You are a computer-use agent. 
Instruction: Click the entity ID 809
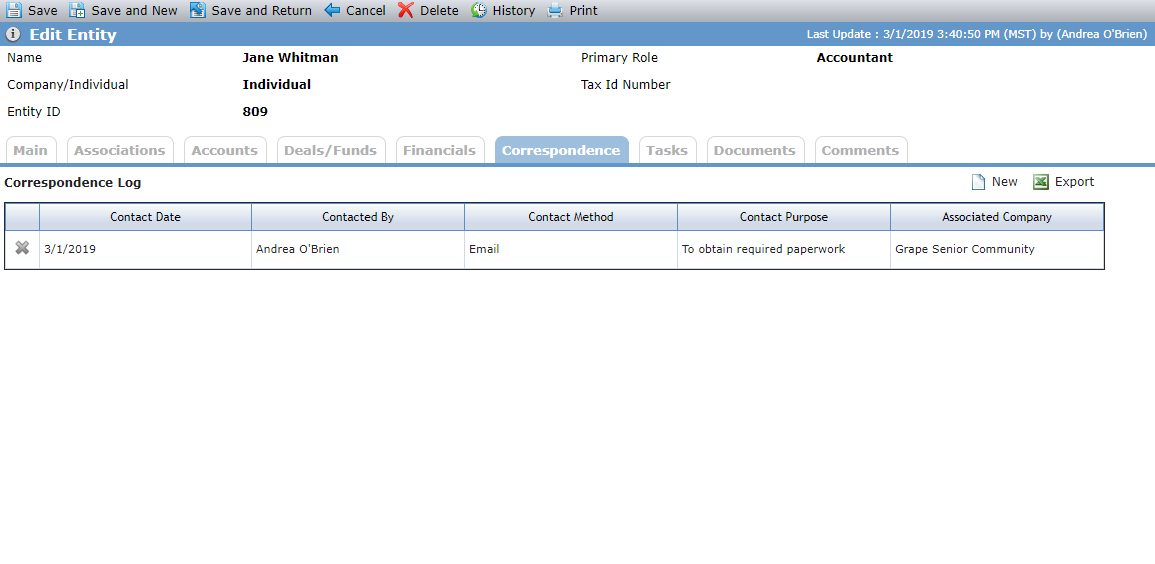(255, 112)
